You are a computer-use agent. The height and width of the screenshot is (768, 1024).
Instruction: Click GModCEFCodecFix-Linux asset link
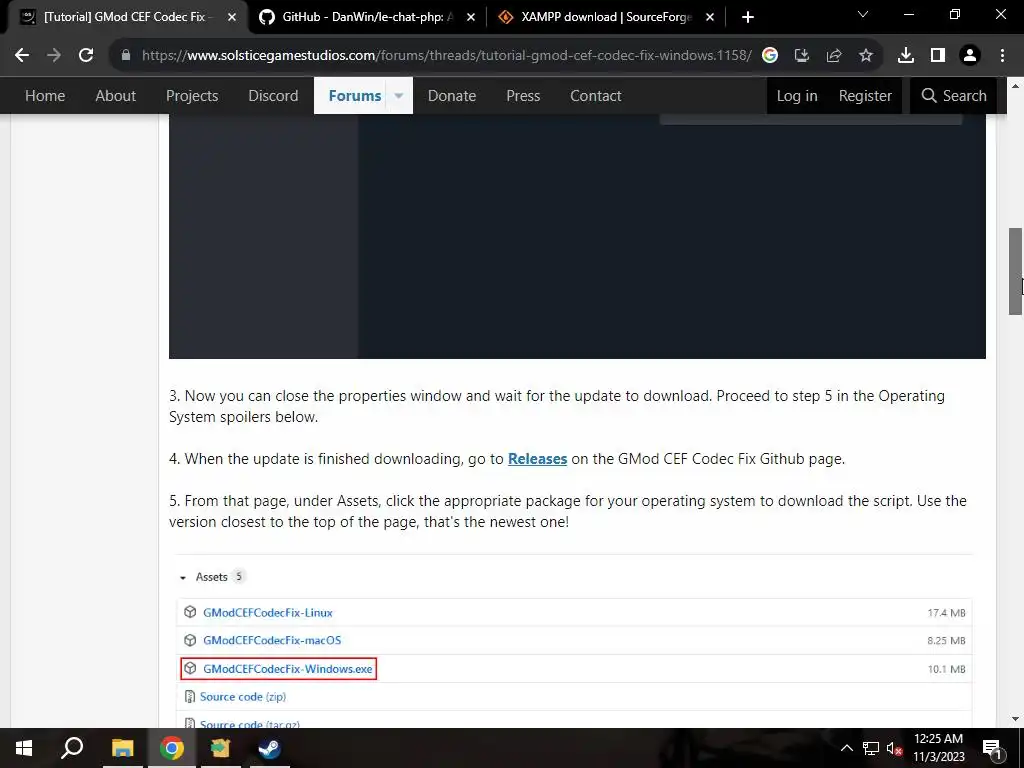coord(268,613)
